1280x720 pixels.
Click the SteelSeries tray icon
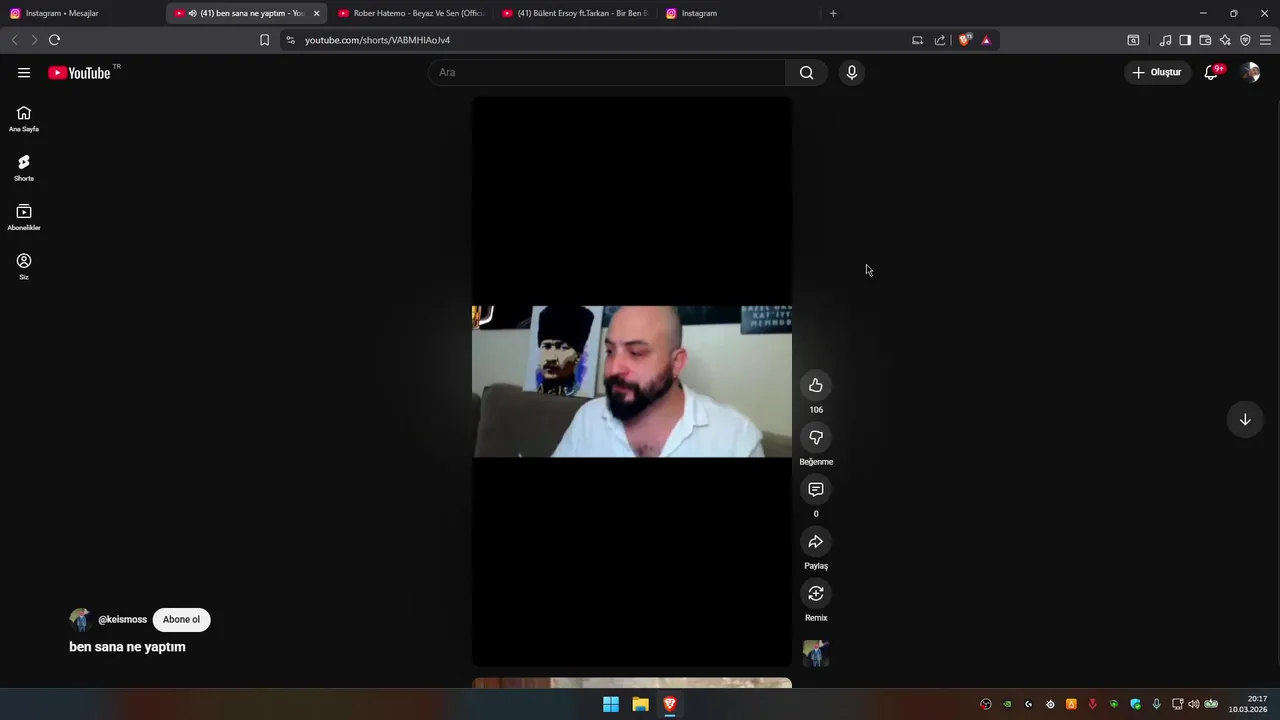tap(1050, 704)
